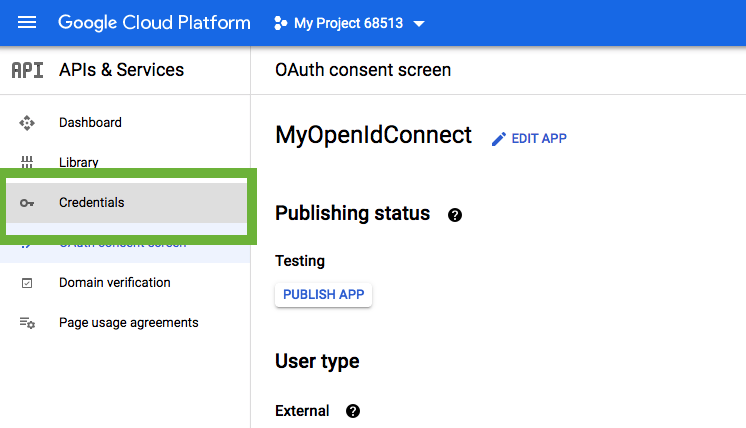Open the hamburger navigation menu
The height and width of the screenshot is (428, 746).
[27, 22]
